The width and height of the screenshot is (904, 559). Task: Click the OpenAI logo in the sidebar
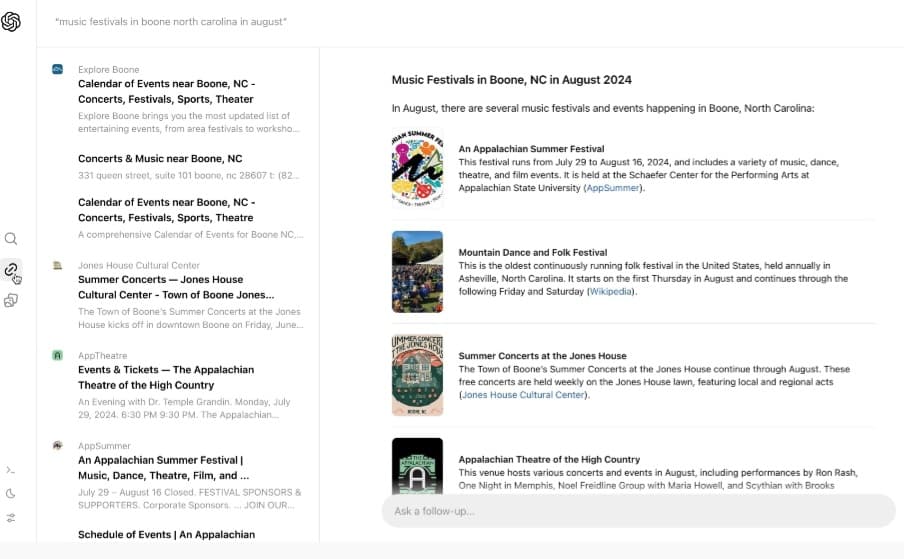(11, 22)
